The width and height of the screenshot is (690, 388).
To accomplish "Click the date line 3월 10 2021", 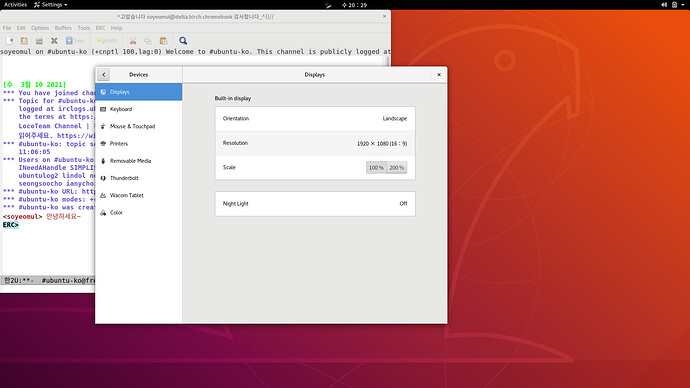I will (x=35, y=84).
